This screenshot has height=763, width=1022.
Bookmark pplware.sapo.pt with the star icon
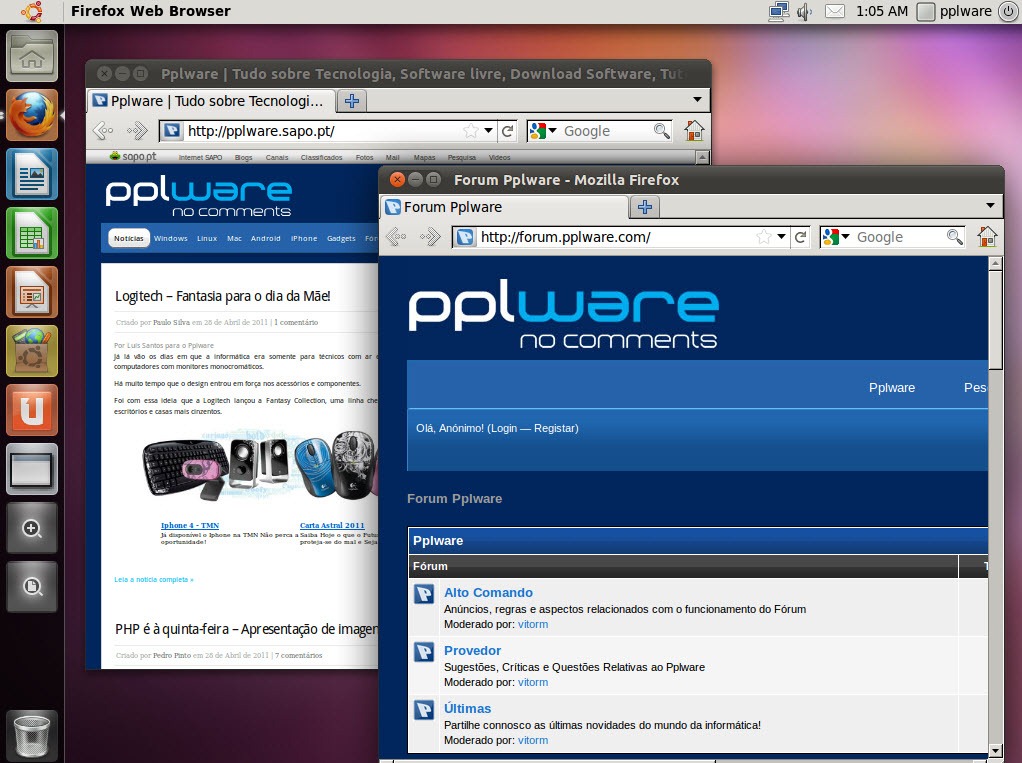(471, 131)
